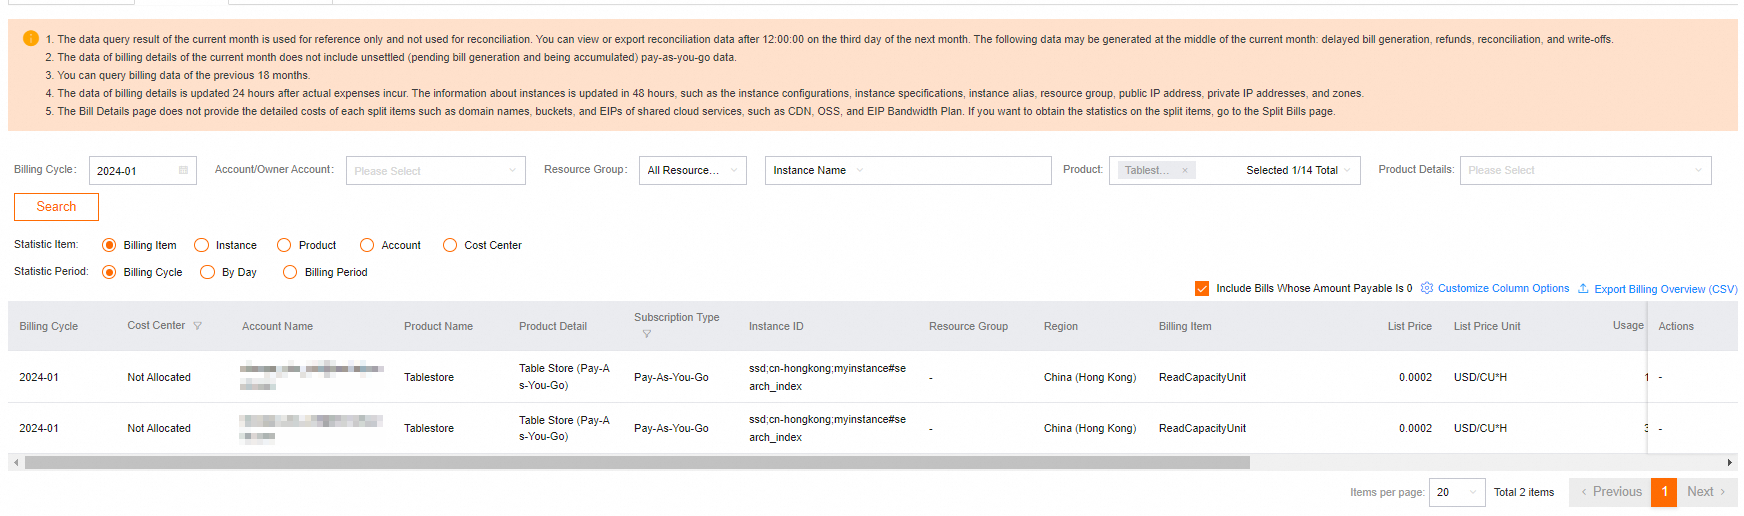Click the Export Billing Overview upload icon

pyautogui.click(x=1583, y=288)
